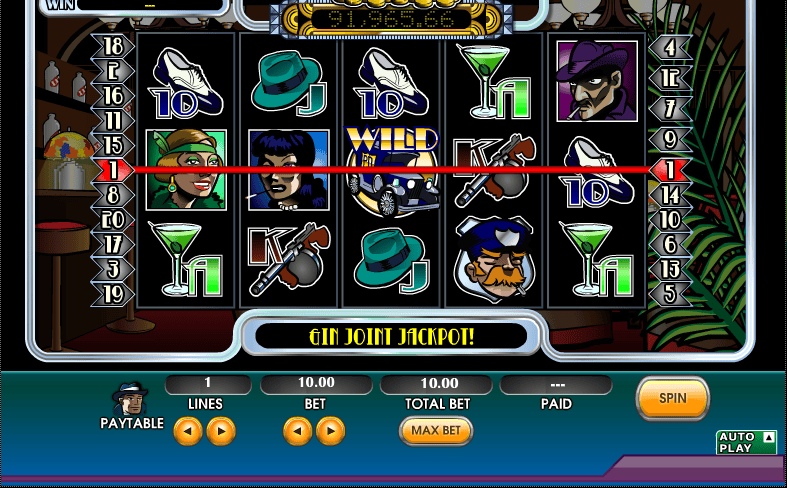The width and height of the screenshot is (787, 488).
Task: Select payline 5 marker on right
Action: [x=671, y=294]
